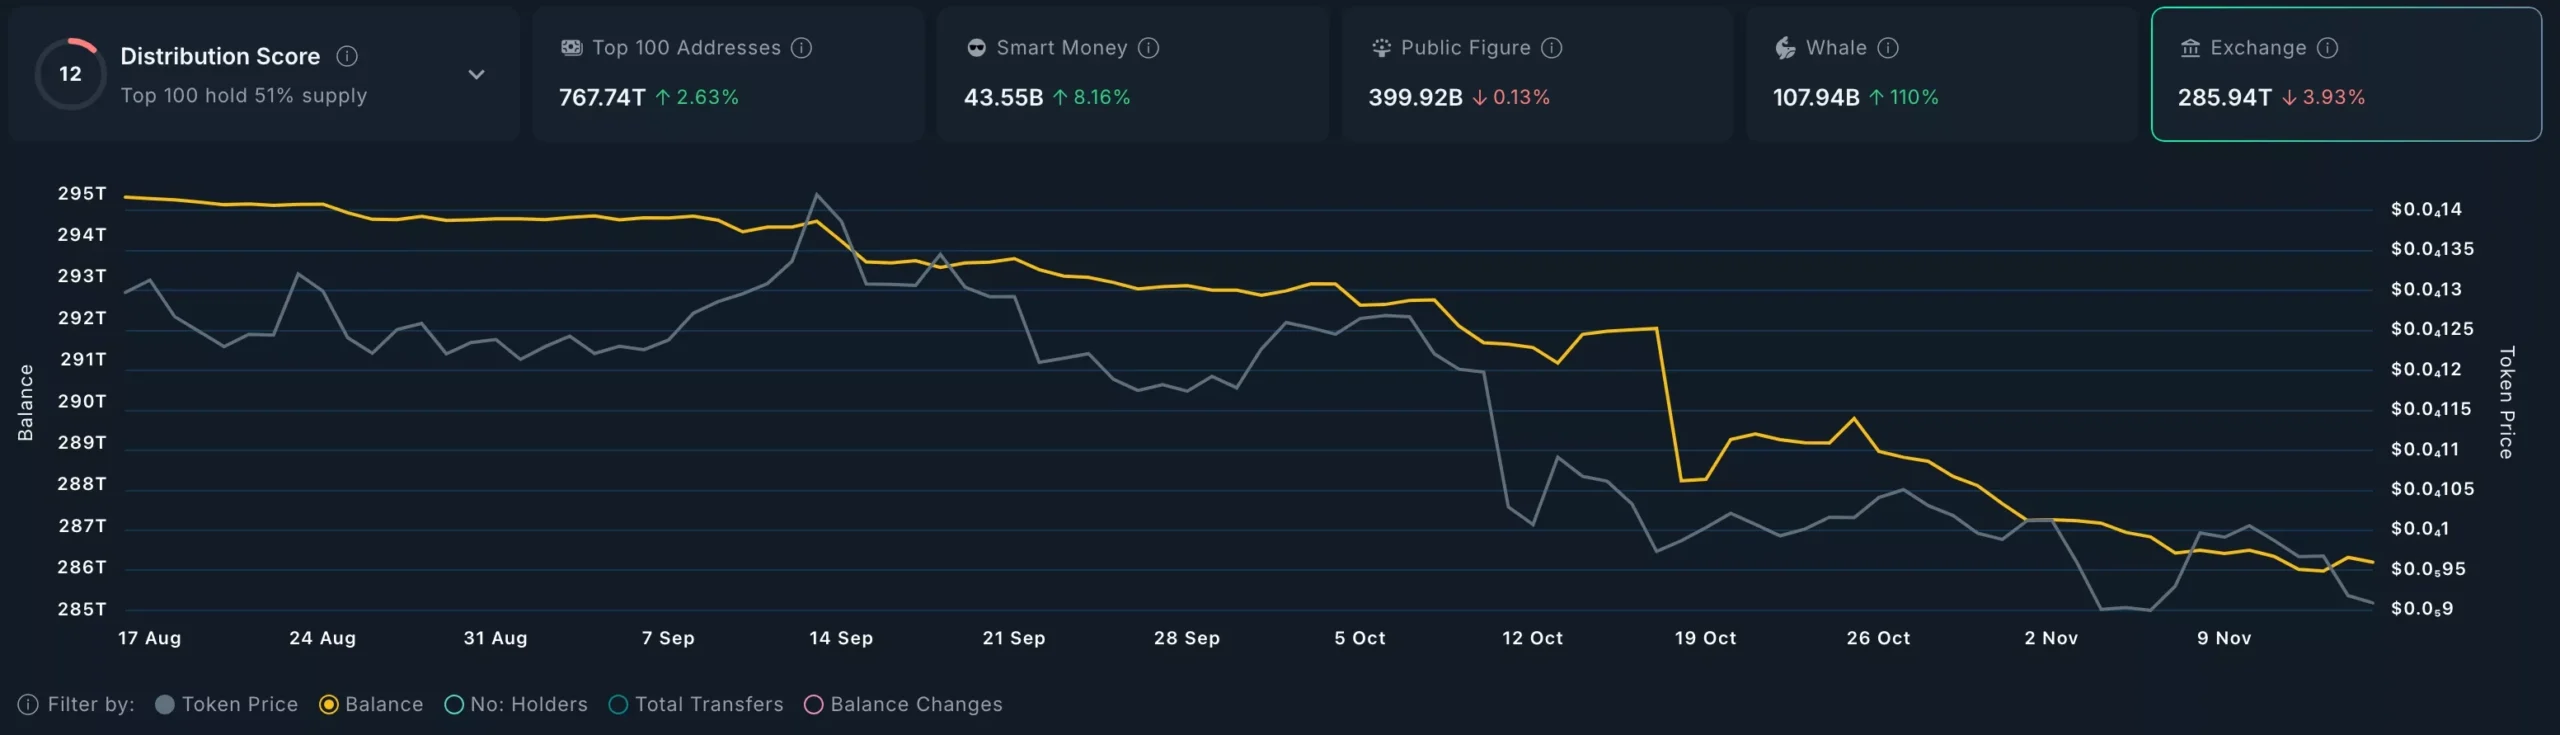2560x735 pixels.
Task: Enable the No: Holders filter
Action: click(x=454, y=705)
